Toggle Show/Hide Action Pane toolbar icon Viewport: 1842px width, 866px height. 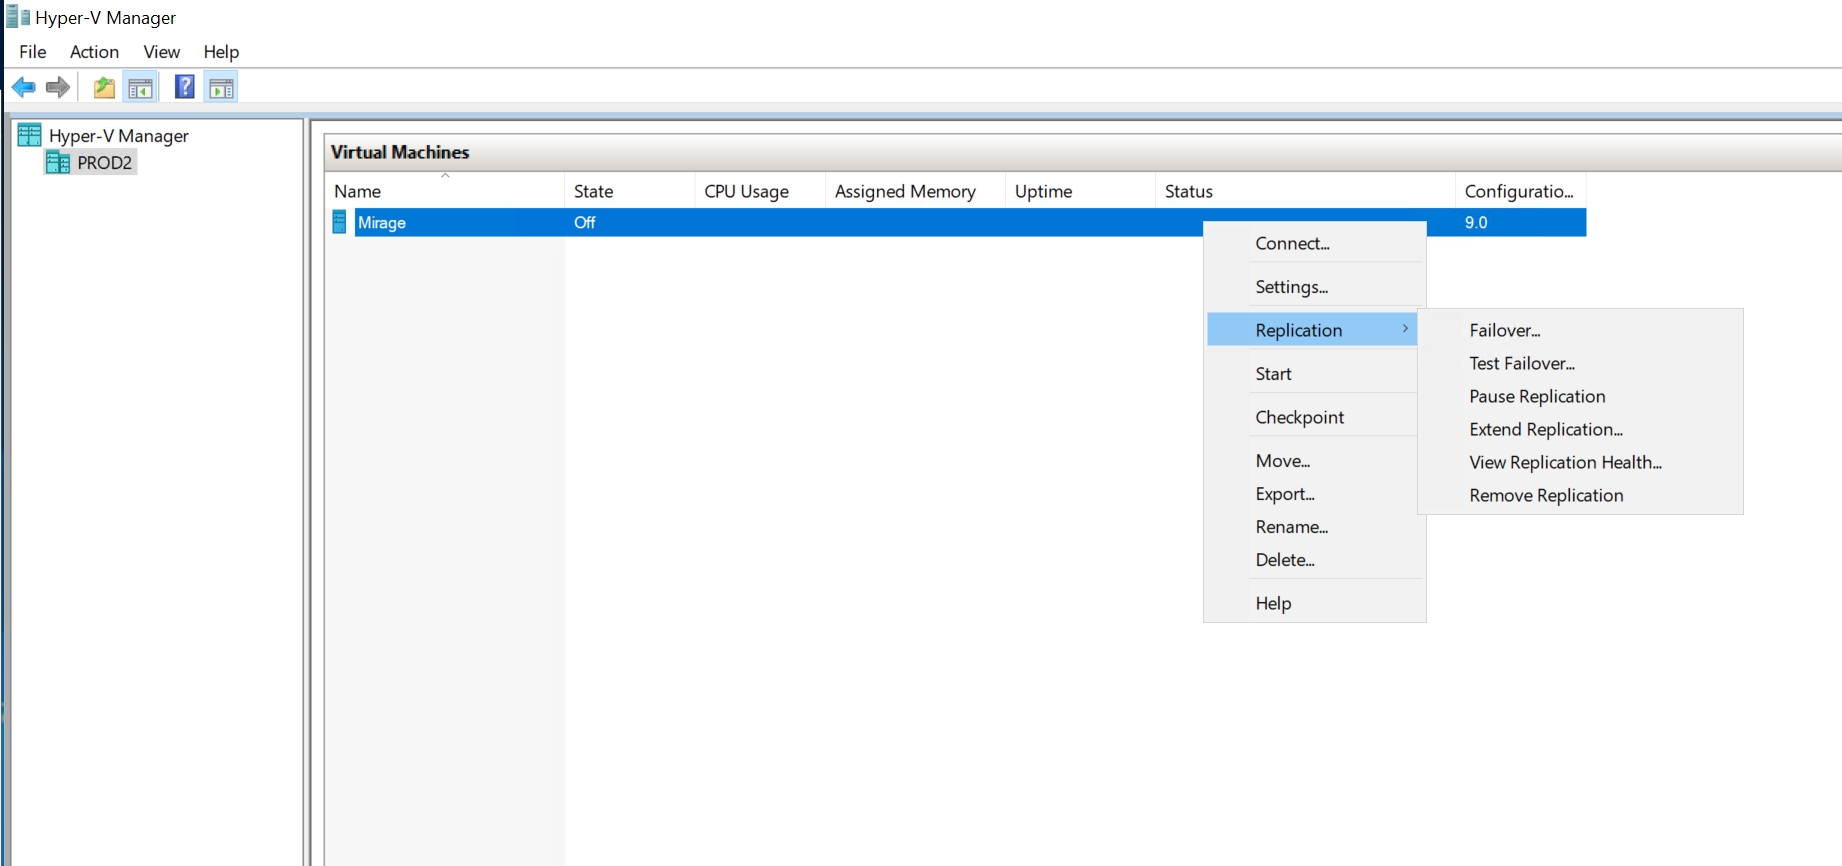pos(221,88)
